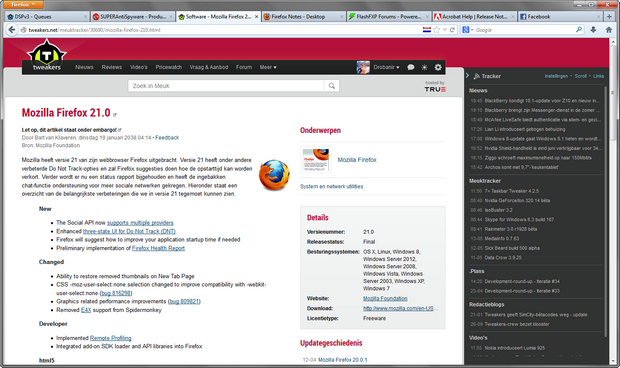Open the bug 809821 link
Viewport: 620px width, 368px height.
[184, 302]
